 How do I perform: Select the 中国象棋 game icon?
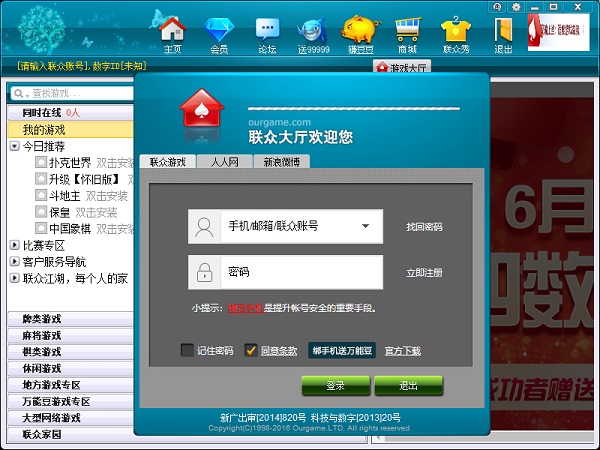41,228
